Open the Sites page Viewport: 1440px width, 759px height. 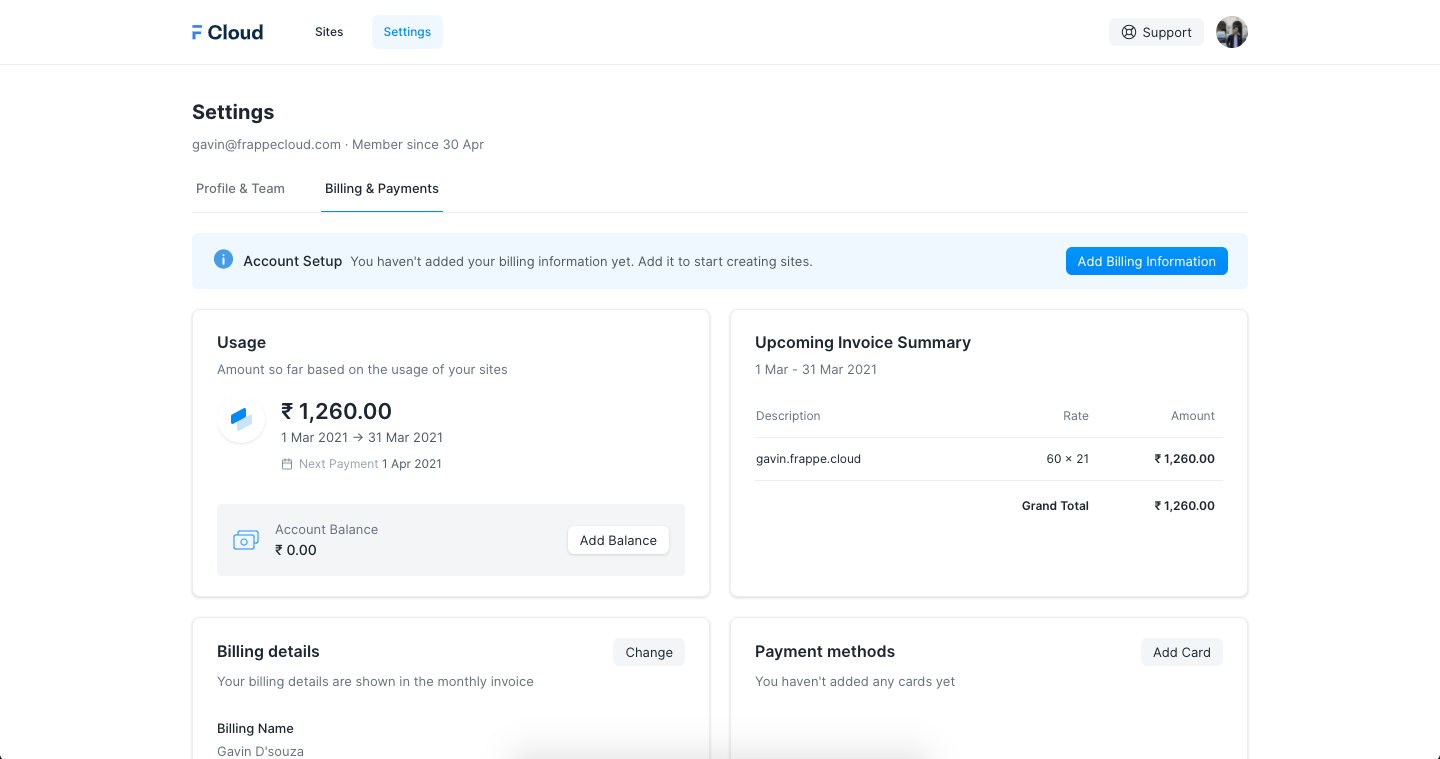pos(329,32)
